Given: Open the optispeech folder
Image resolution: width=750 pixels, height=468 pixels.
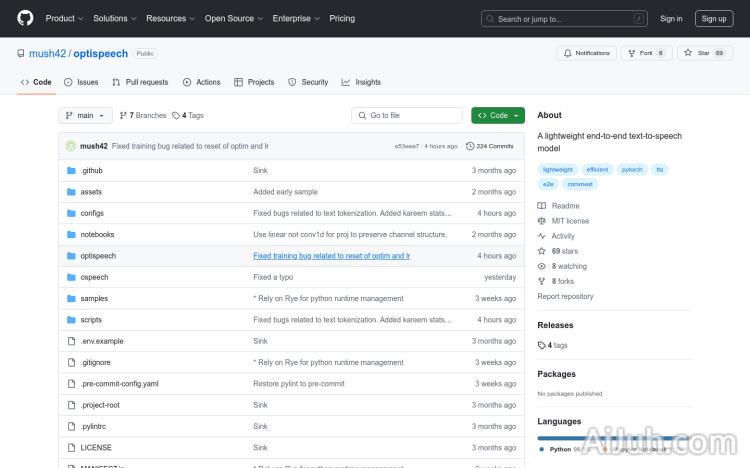Looking at the screenshot, I should (98, 256).
